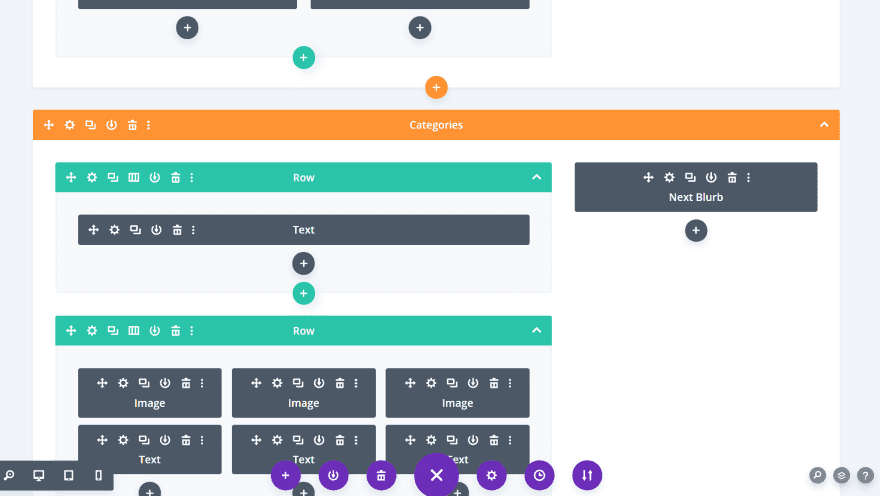880x496 pixels.
Task: Open more options menu on Categories section
Action: click(x=149, y=125)
